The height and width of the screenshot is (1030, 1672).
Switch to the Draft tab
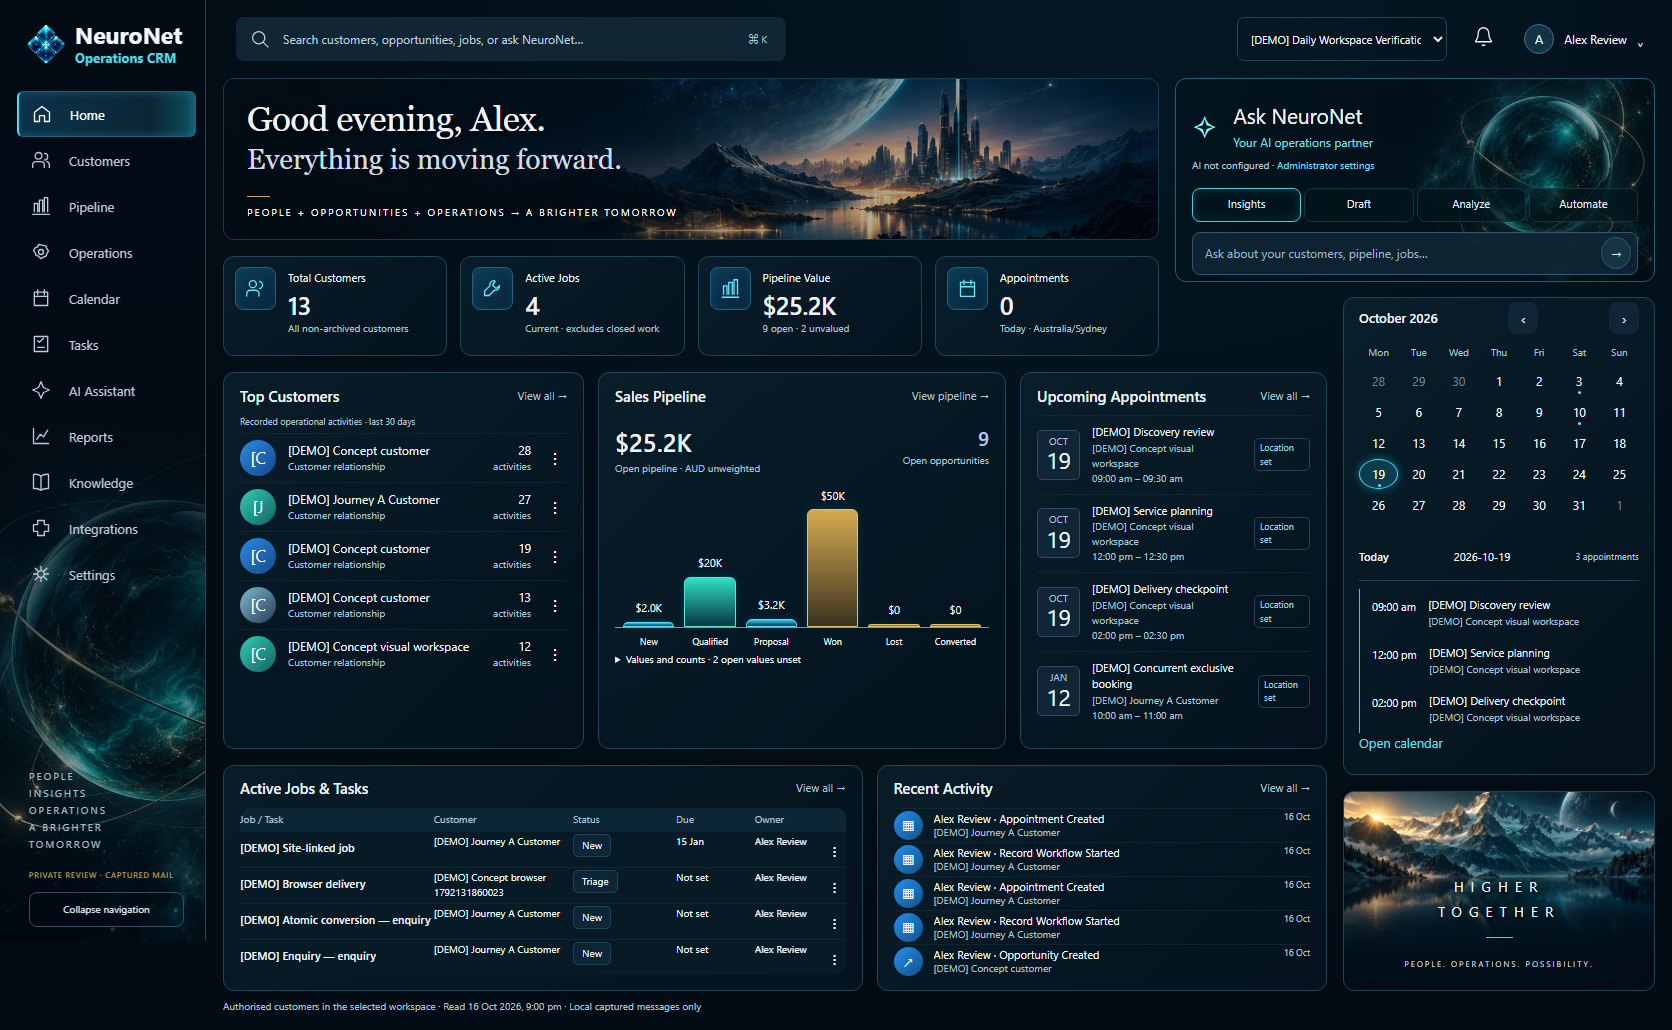tap(1359, 204)
